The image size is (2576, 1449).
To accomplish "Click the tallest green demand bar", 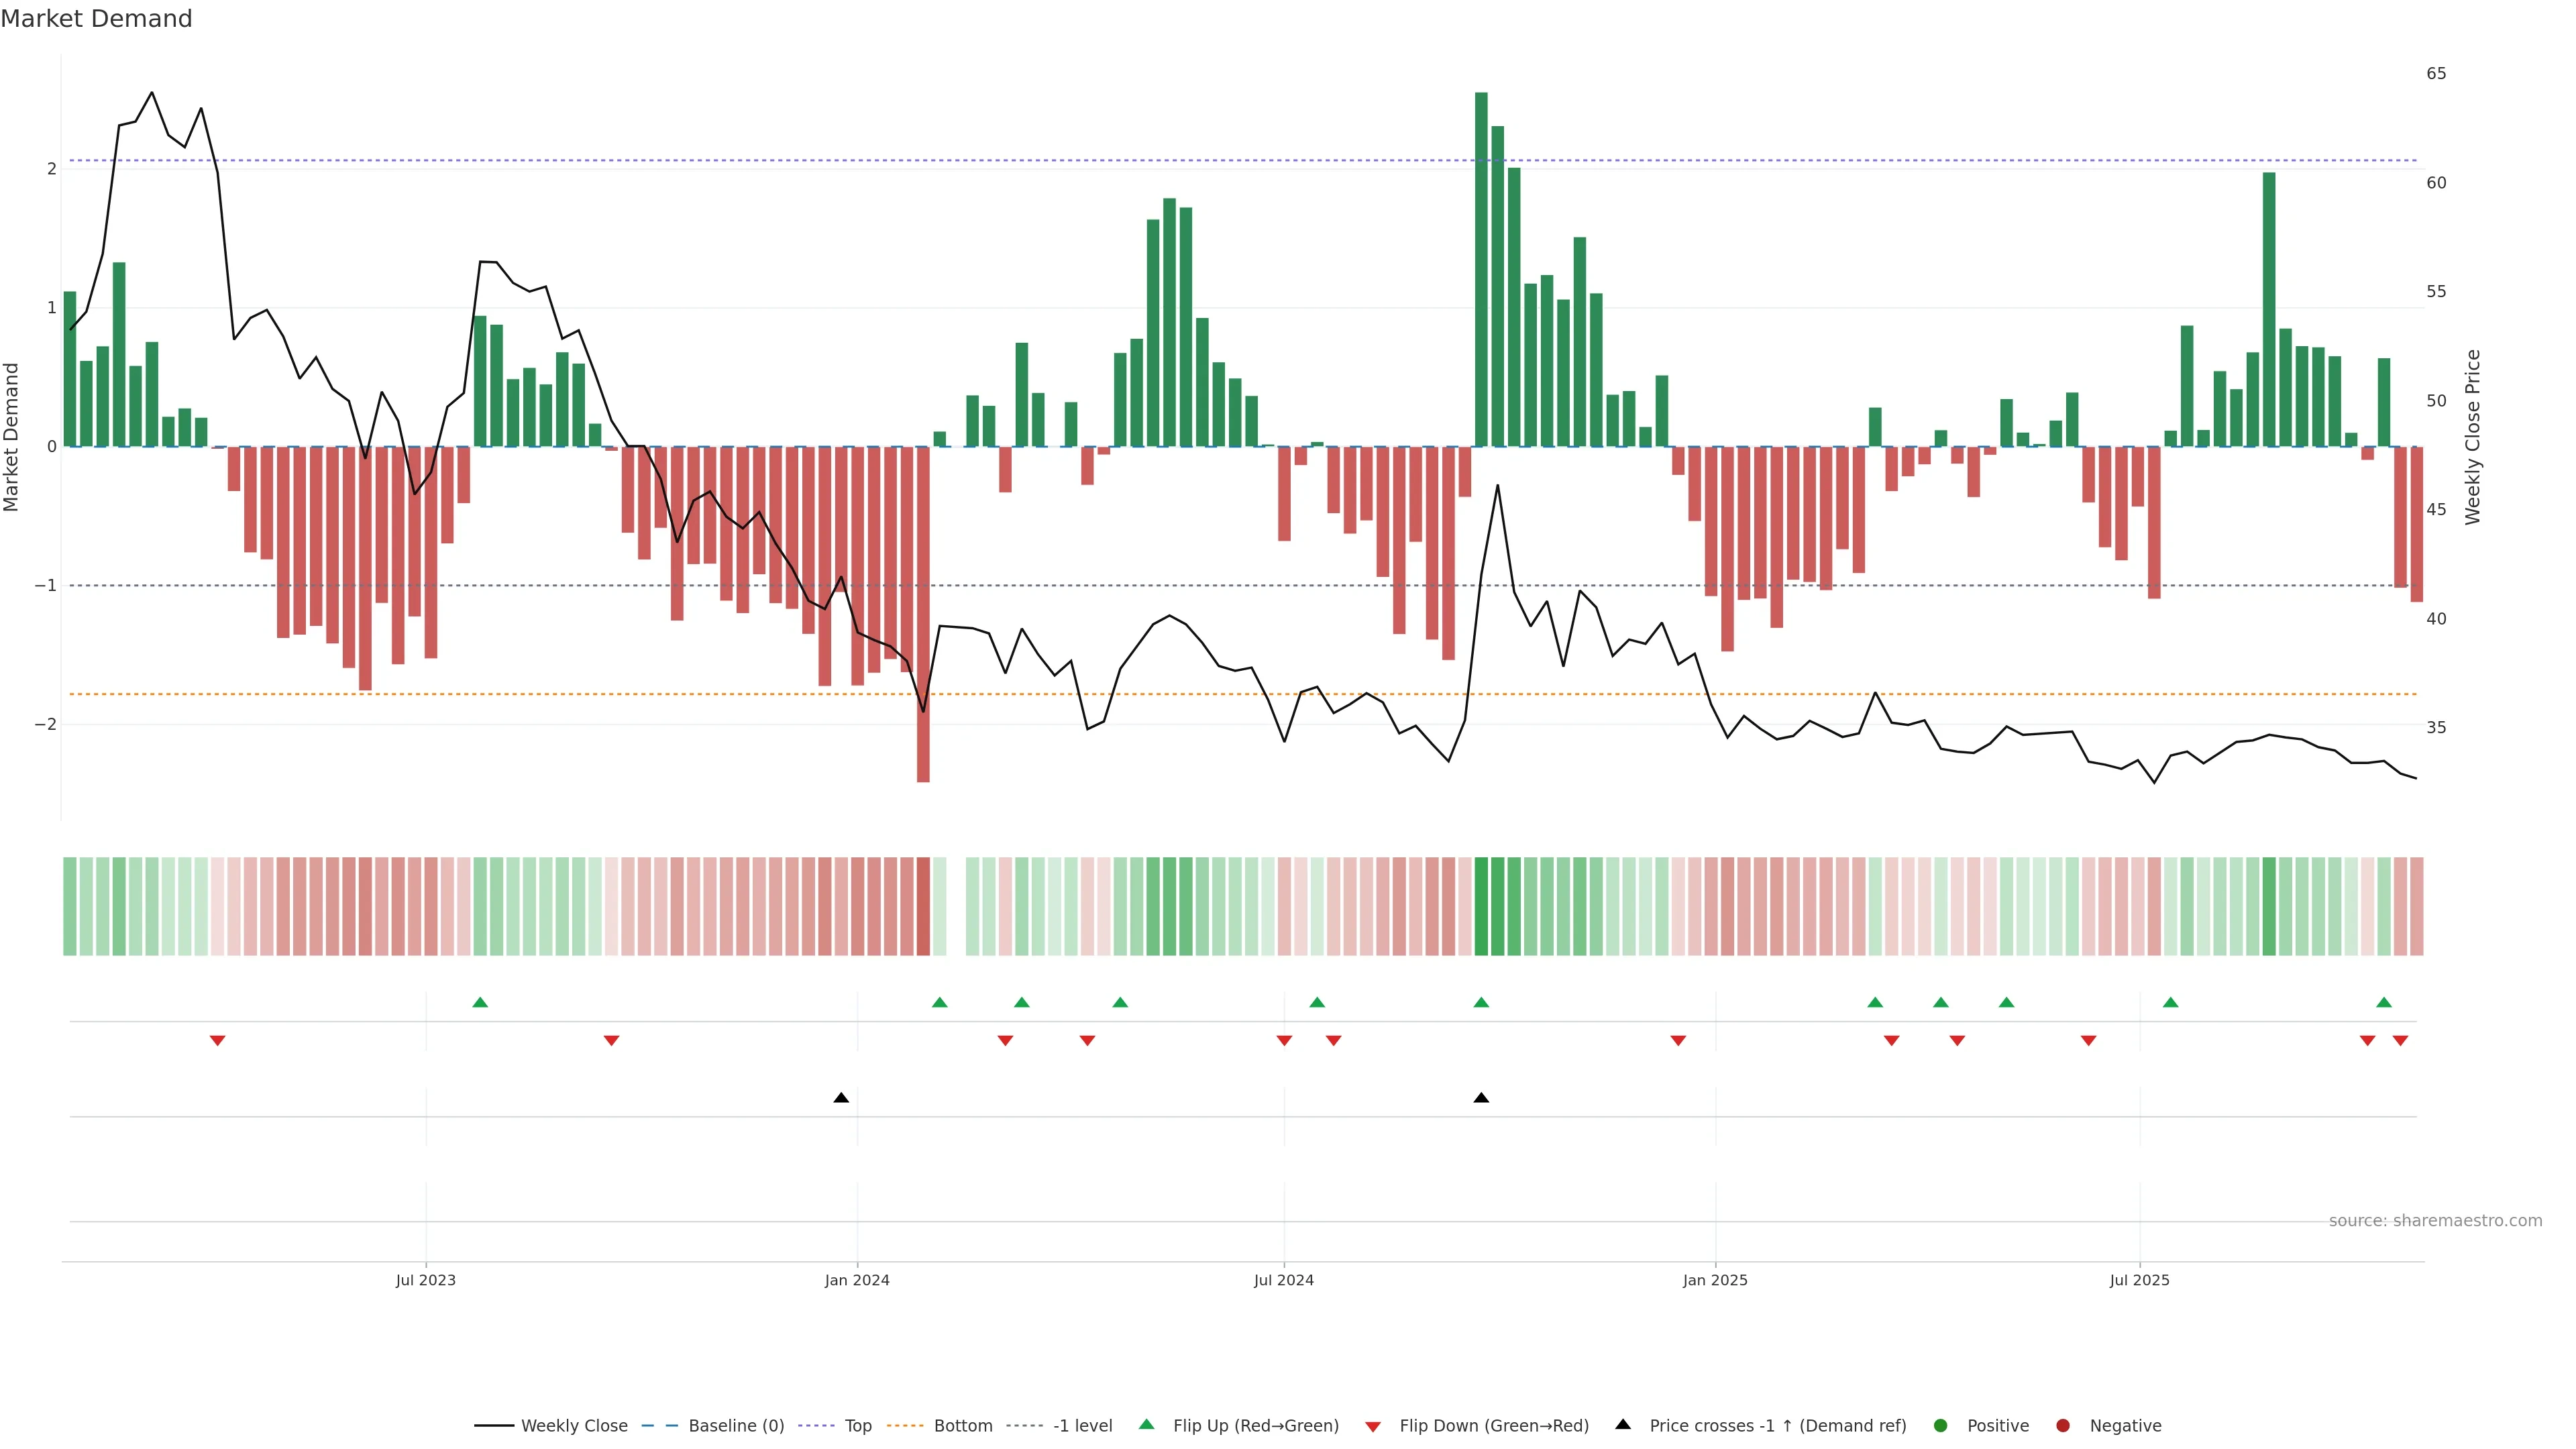I will (x=1481, y=270).
